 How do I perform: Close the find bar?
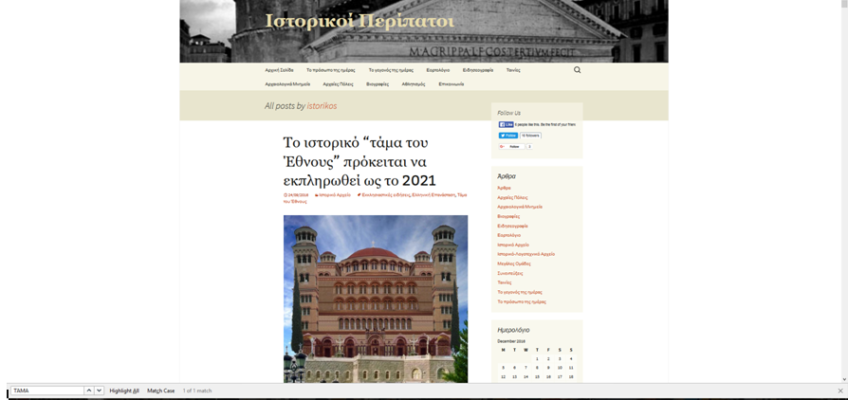click(x=840, y=390)
